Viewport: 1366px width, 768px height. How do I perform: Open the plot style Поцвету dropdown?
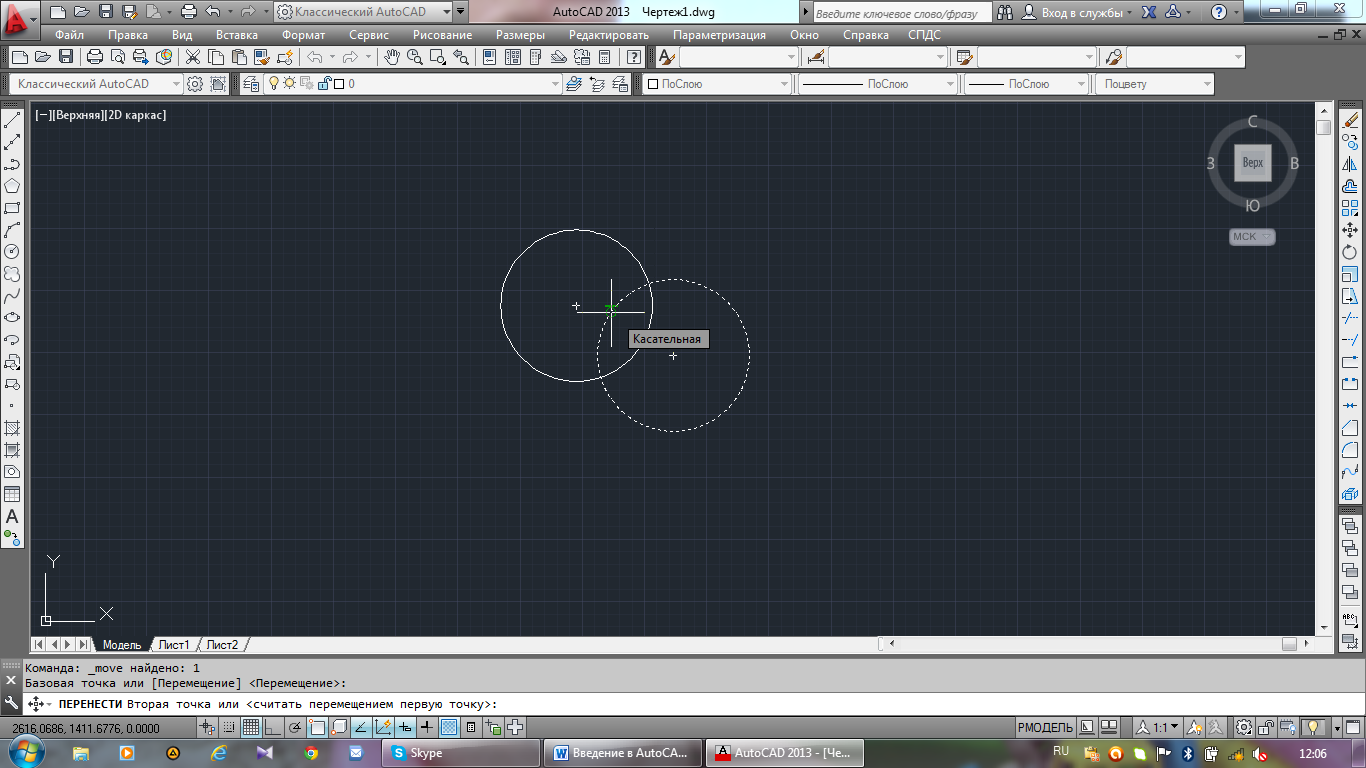[x=1155, y=84]
